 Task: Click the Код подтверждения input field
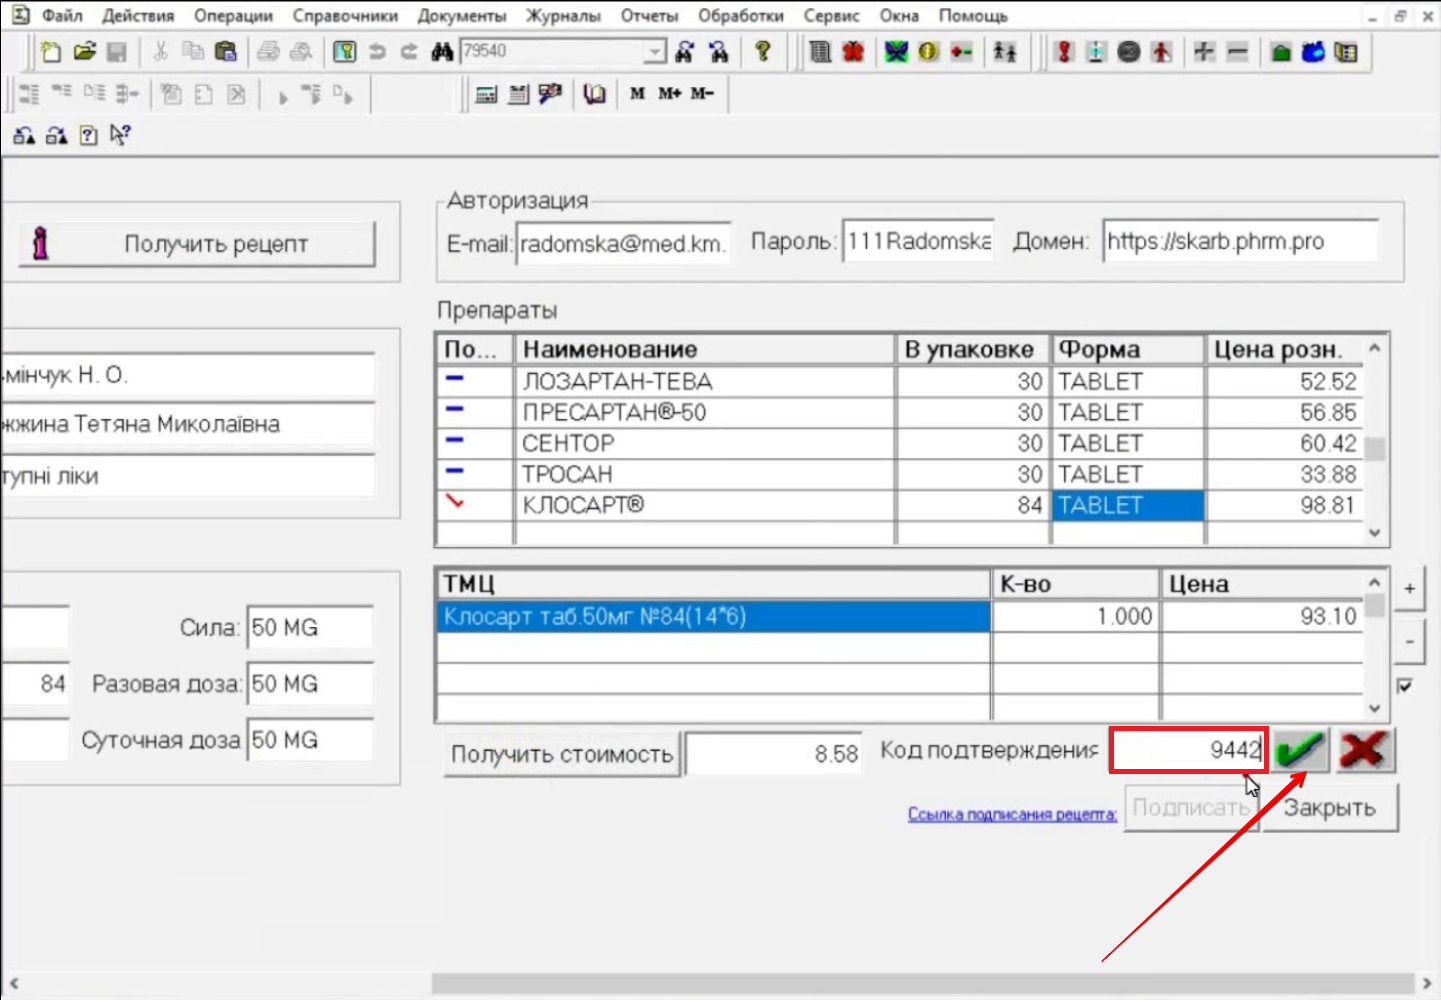tap(1188, 750)
